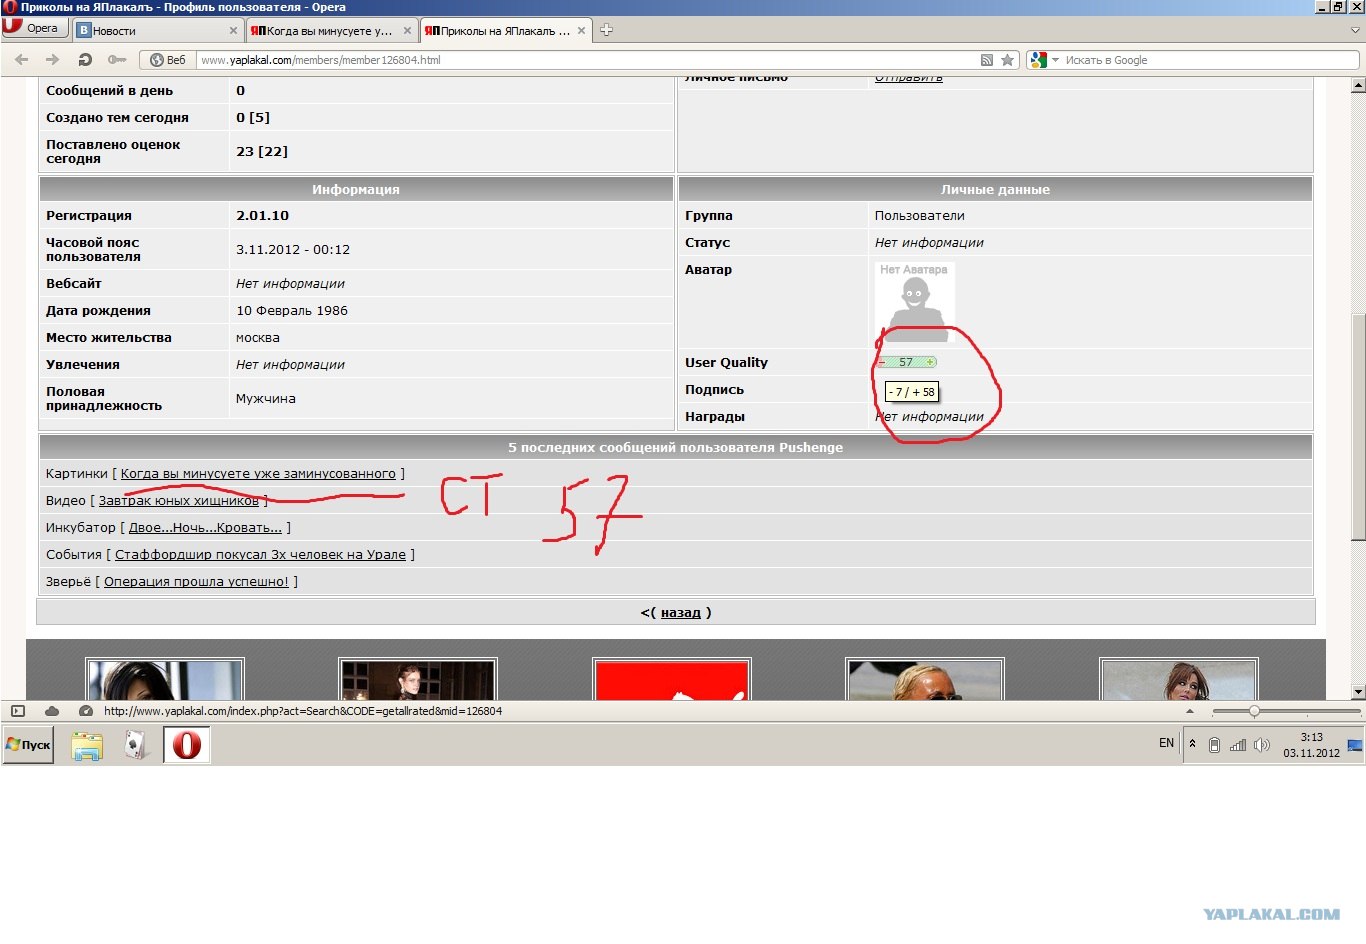
Task: Open 'Когда вы минусуете уже заминусованного' link
Action: tap(258, 474)
